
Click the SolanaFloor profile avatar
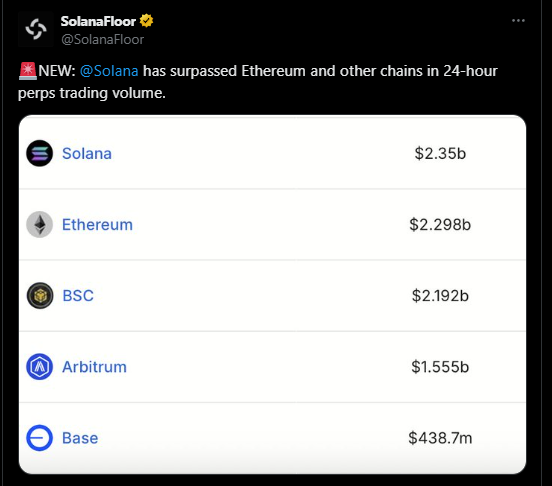pos(36,29)
